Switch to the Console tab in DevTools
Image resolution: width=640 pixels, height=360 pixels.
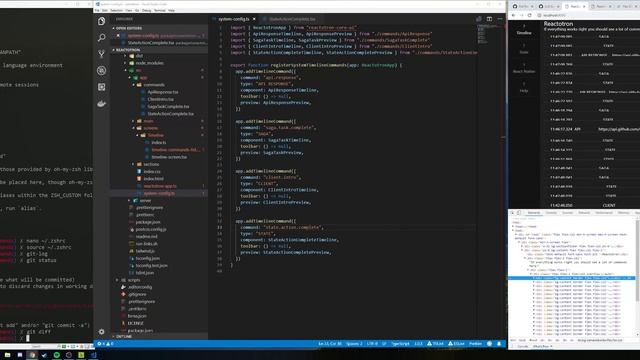[x=551, y=213]
